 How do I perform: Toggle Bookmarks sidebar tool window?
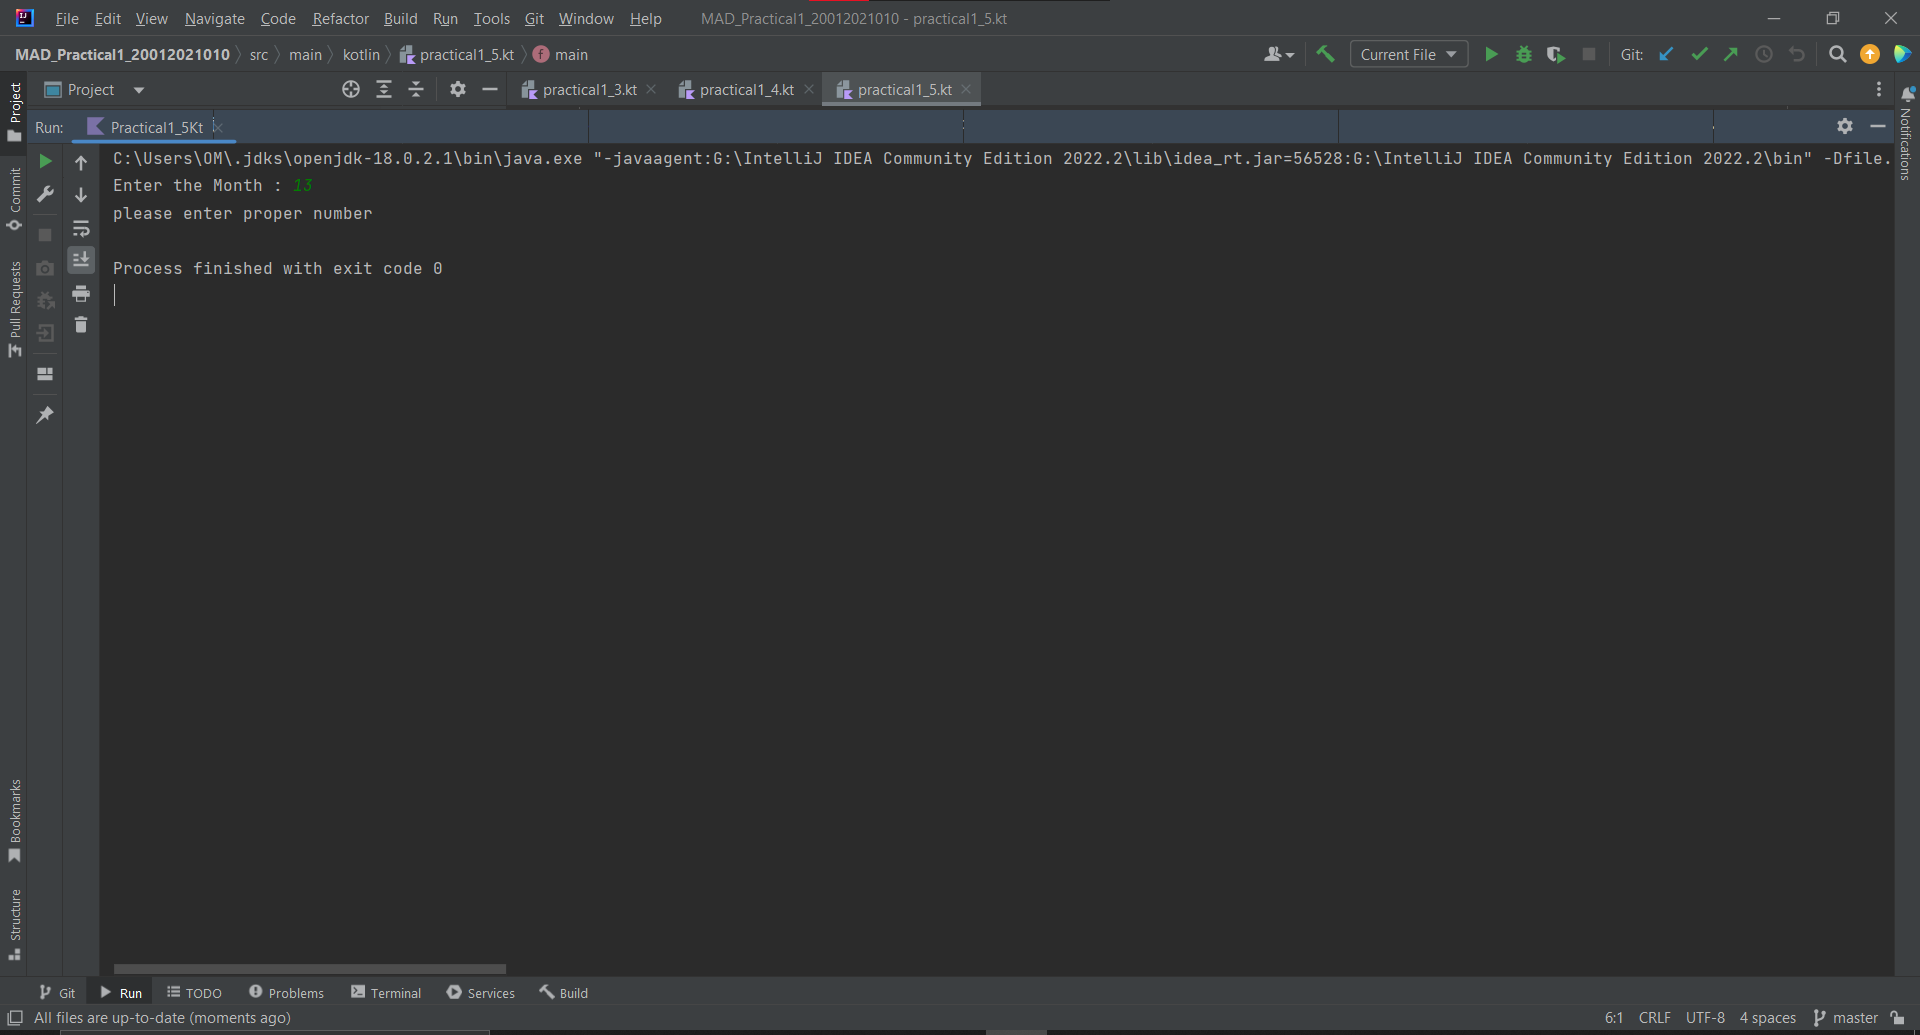[x=14, y=821]
